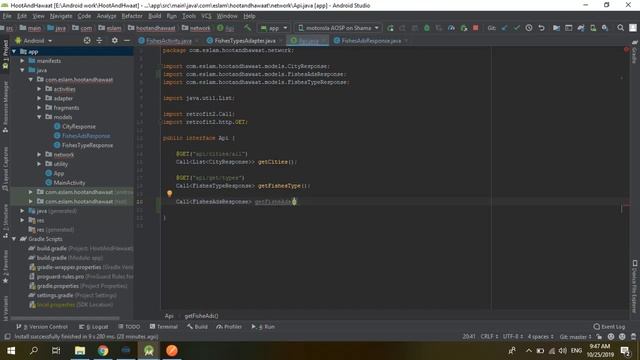Open the SDK Manager icon
The height and width of the screenshot is (360, 640).
point(605,28)
